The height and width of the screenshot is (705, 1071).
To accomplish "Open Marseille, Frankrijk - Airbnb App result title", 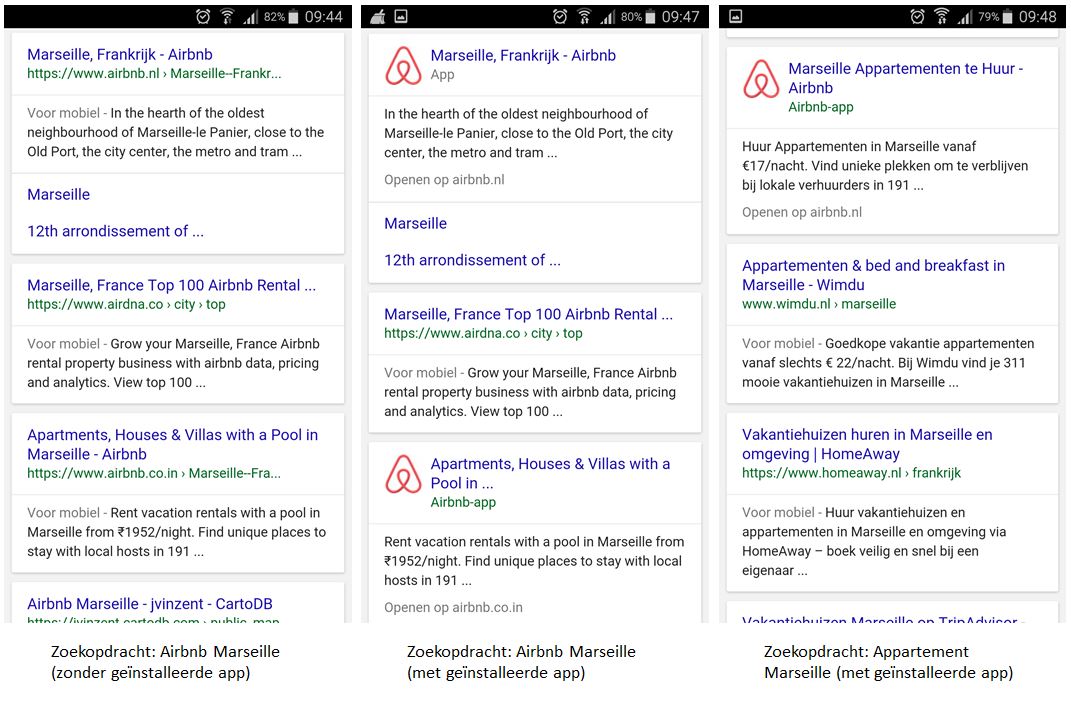I will (x=523, y=55).
